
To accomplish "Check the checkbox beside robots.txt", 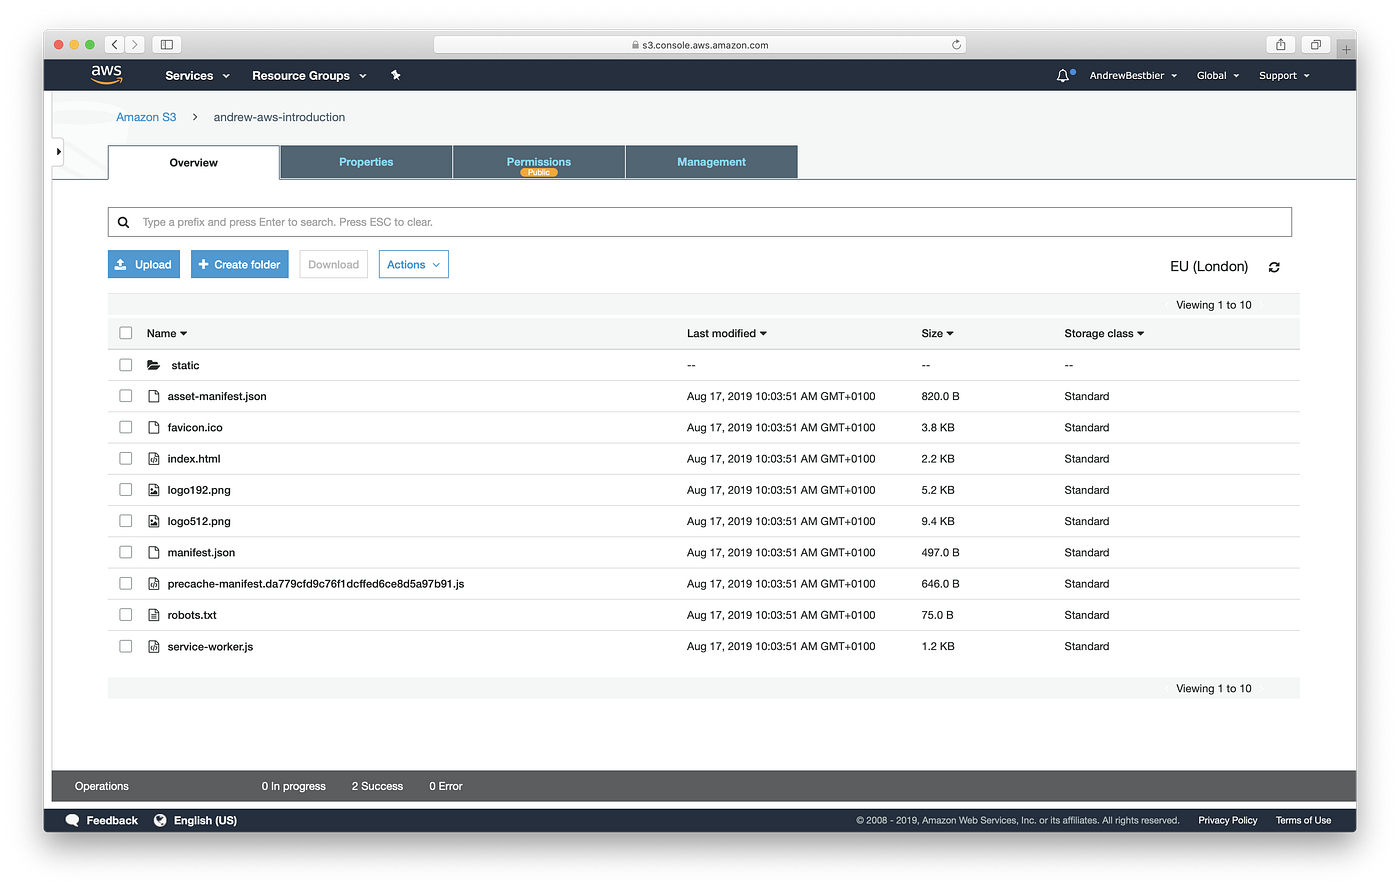I will (125, 614).
